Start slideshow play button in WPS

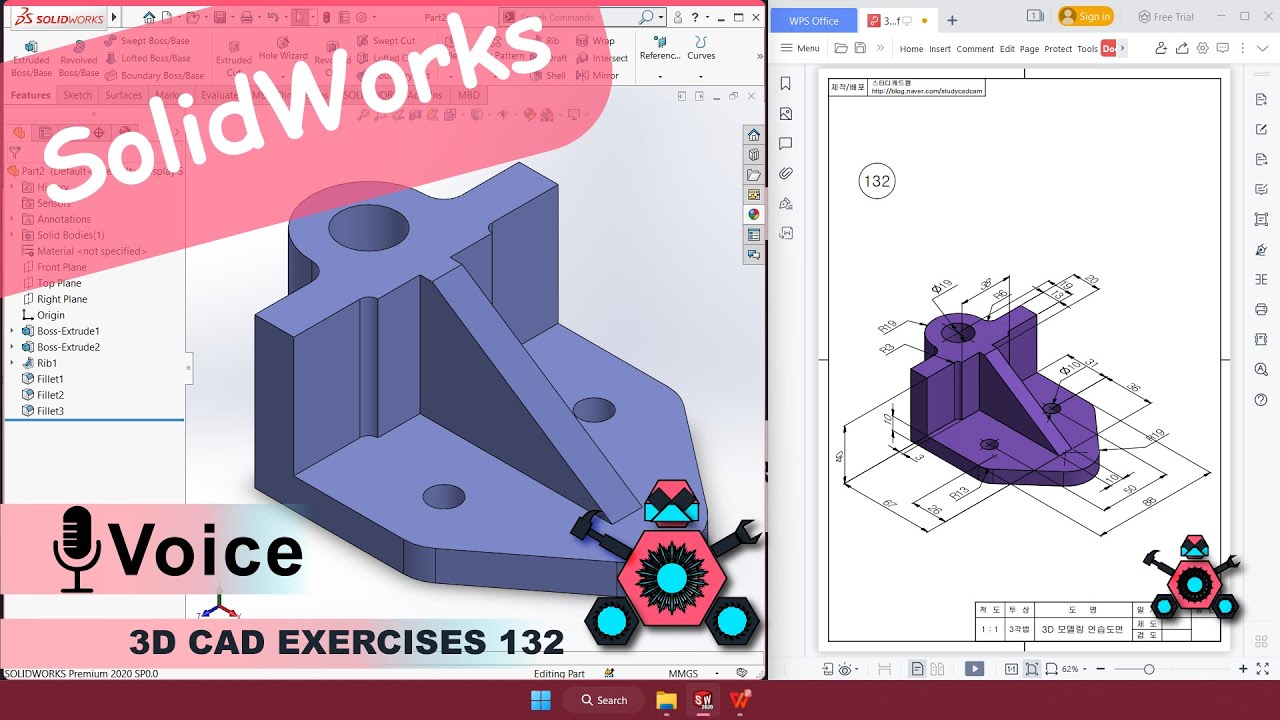click(974, 669)
